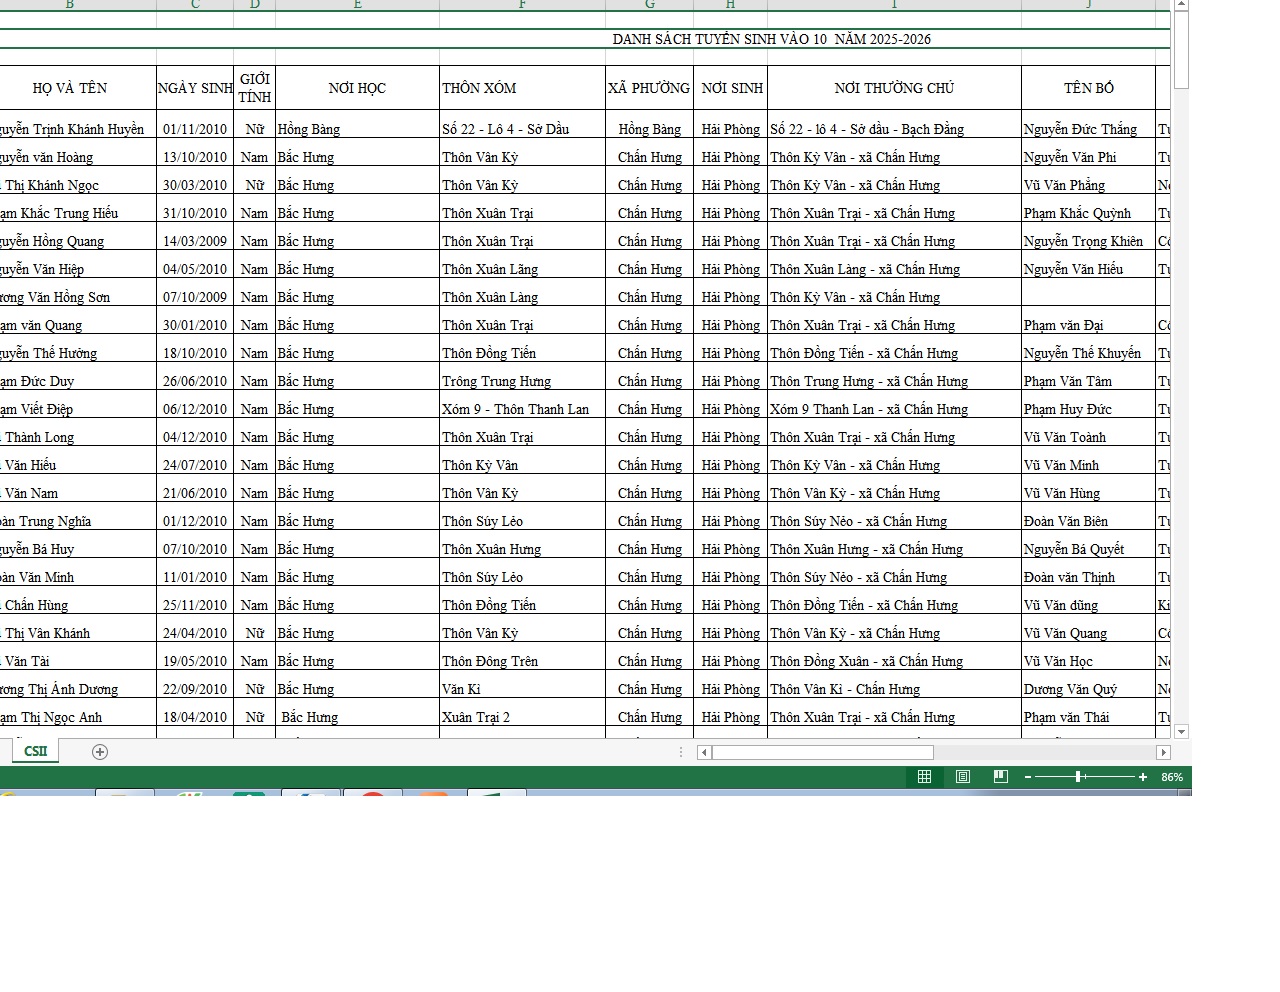The height and width of the screenshot is (992, 1280).
Task: Click the zoom in plus icon
Action: [1143, 777]
